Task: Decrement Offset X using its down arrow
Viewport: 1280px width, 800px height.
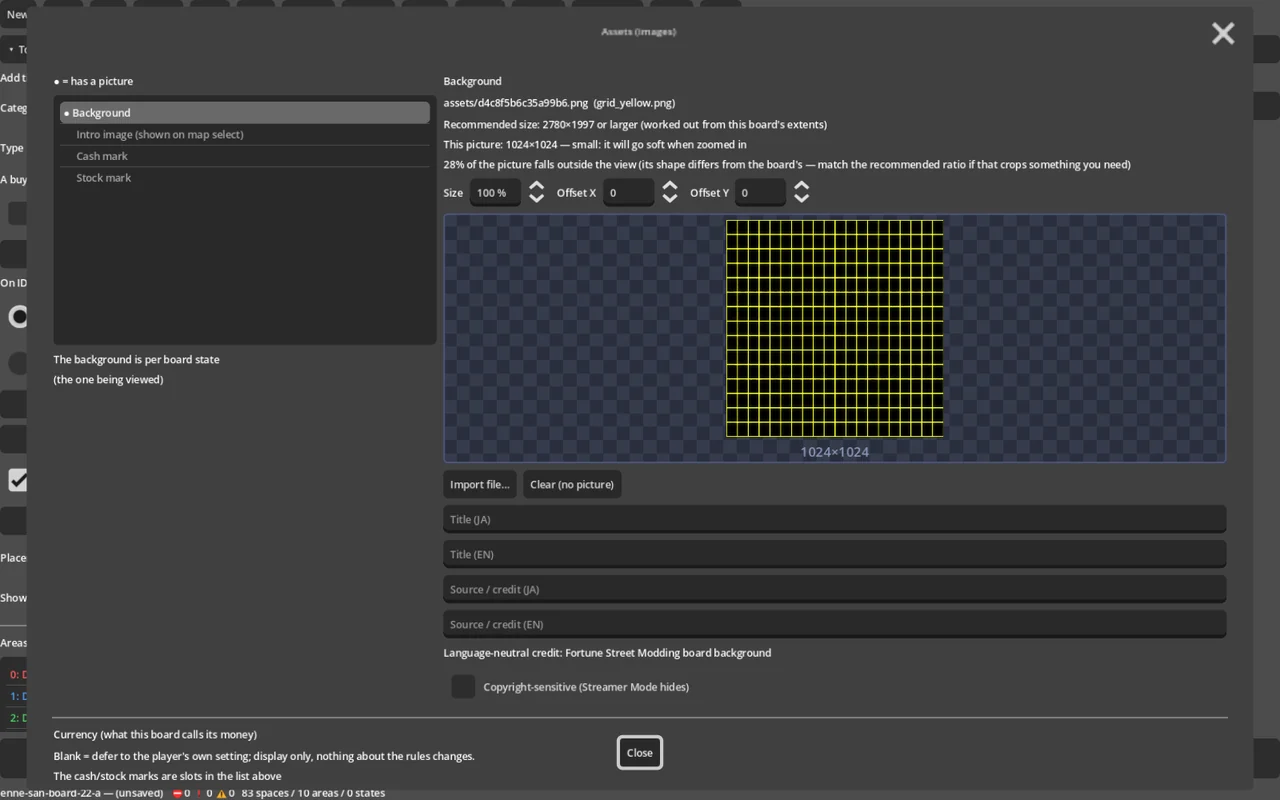Action: click(x=669, y=198)
